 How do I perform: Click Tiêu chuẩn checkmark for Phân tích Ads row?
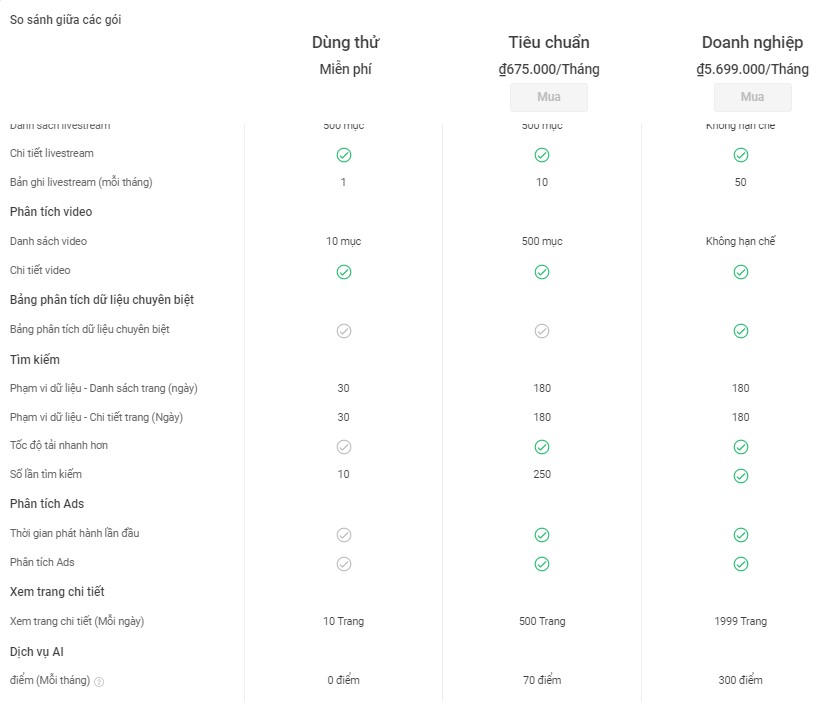tap(542, 564)
